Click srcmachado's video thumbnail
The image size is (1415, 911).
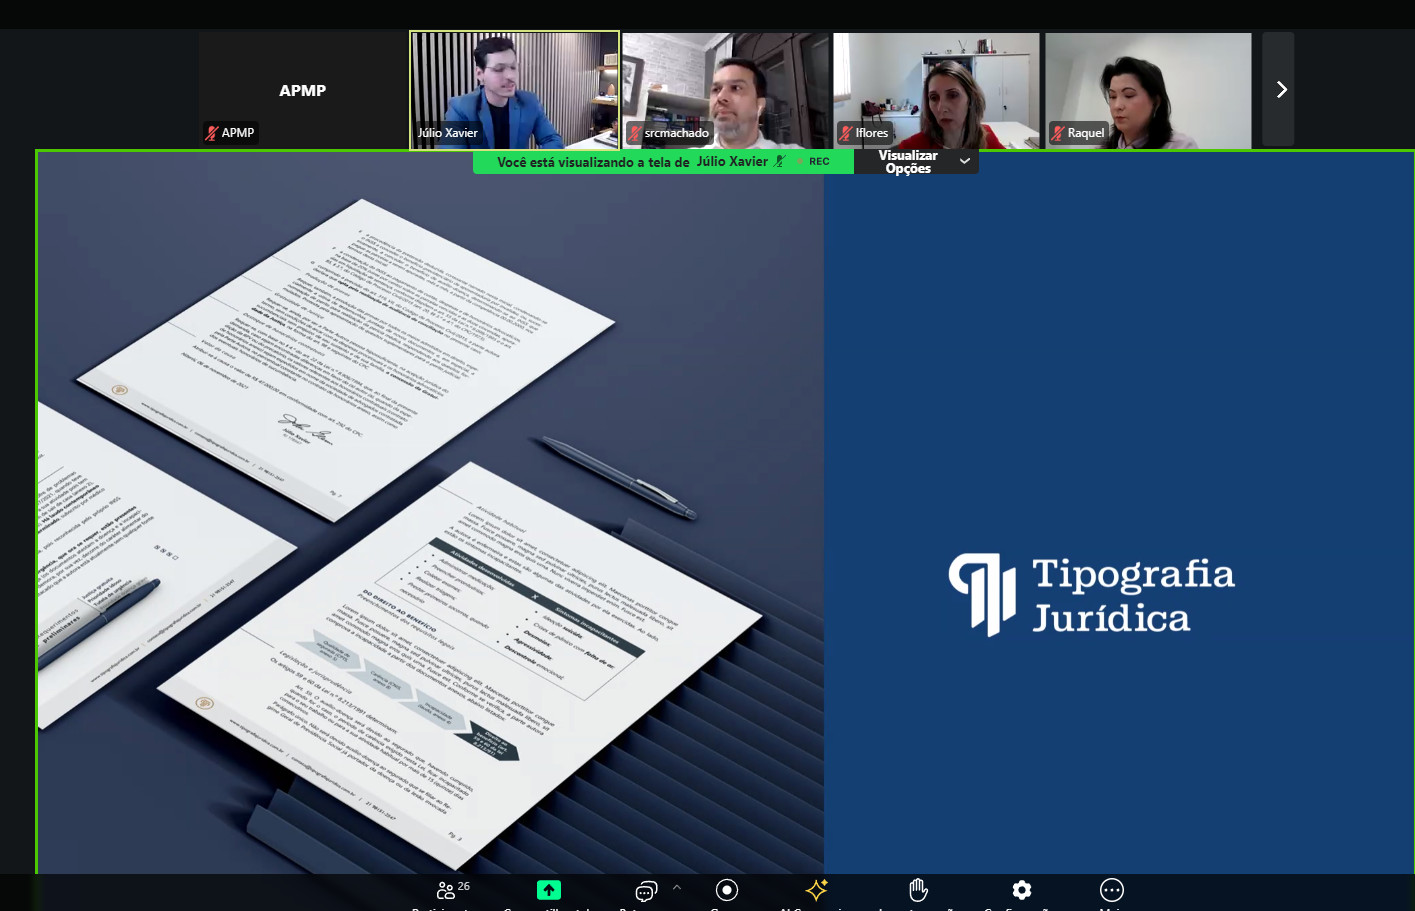pos(726,90)
